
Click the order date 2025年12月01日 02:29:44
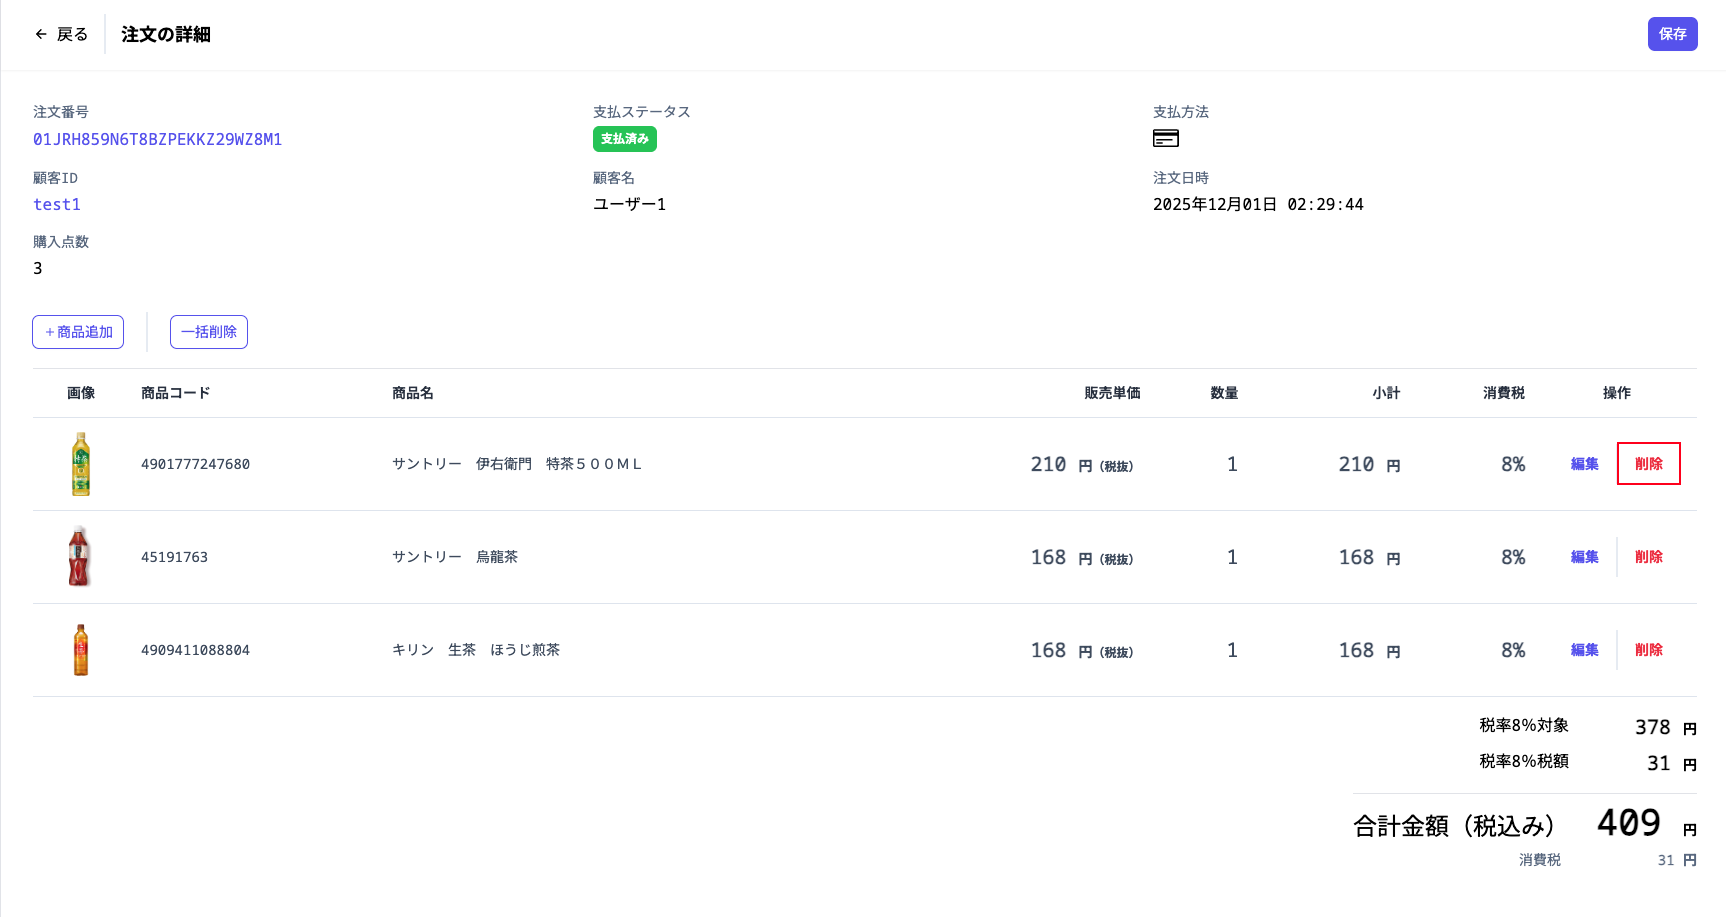pyautogui.click(x=1258, y=204)
